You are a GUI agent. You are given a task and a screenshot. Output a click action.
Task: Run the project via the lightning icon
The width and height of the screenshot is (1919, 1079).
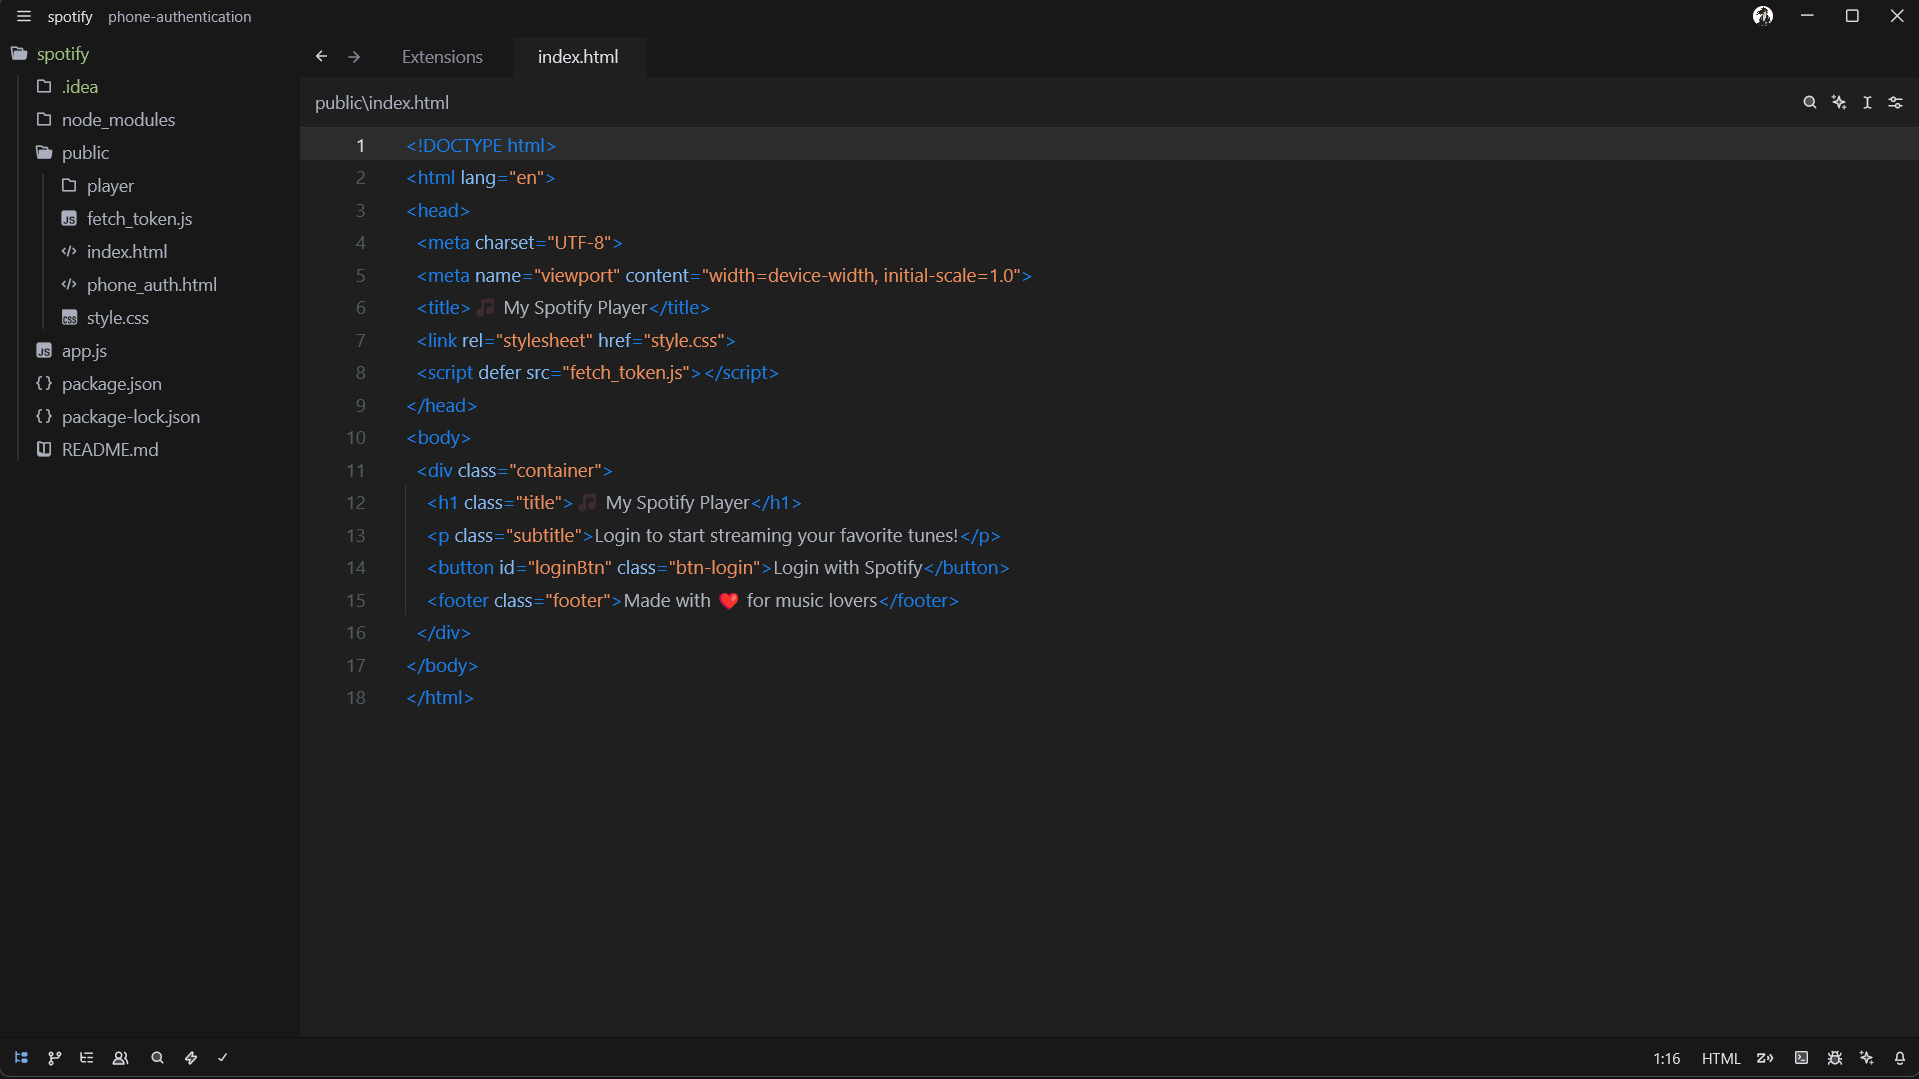point(190,1058)
